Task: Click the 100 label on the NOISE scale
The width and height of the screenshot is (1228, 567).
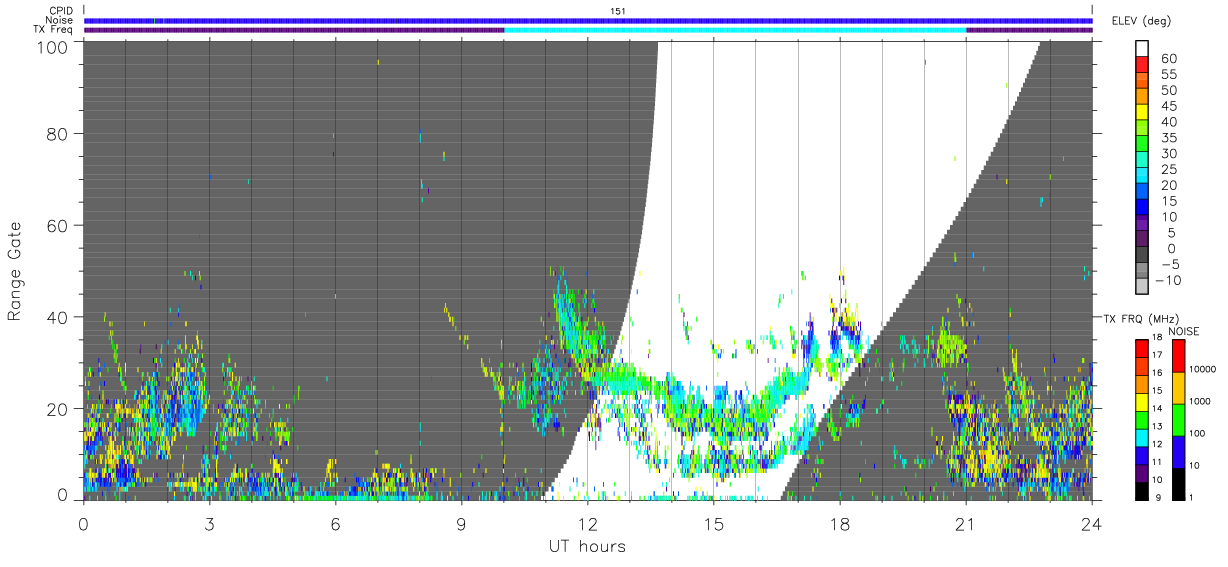Action: click(x=1196, y=434)
